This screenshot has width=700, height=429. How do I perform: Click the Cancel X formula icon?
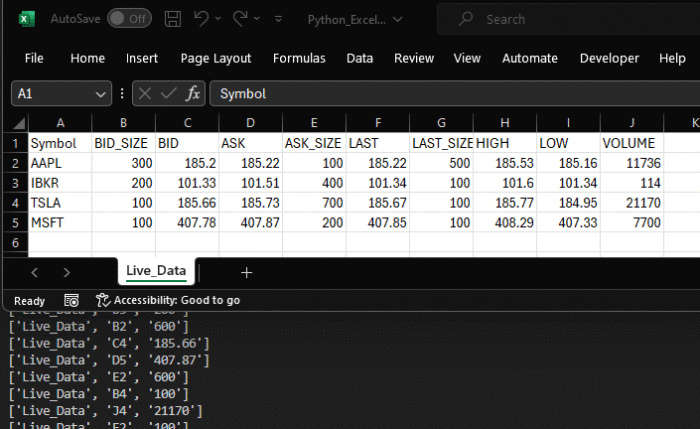coord(145,94)
